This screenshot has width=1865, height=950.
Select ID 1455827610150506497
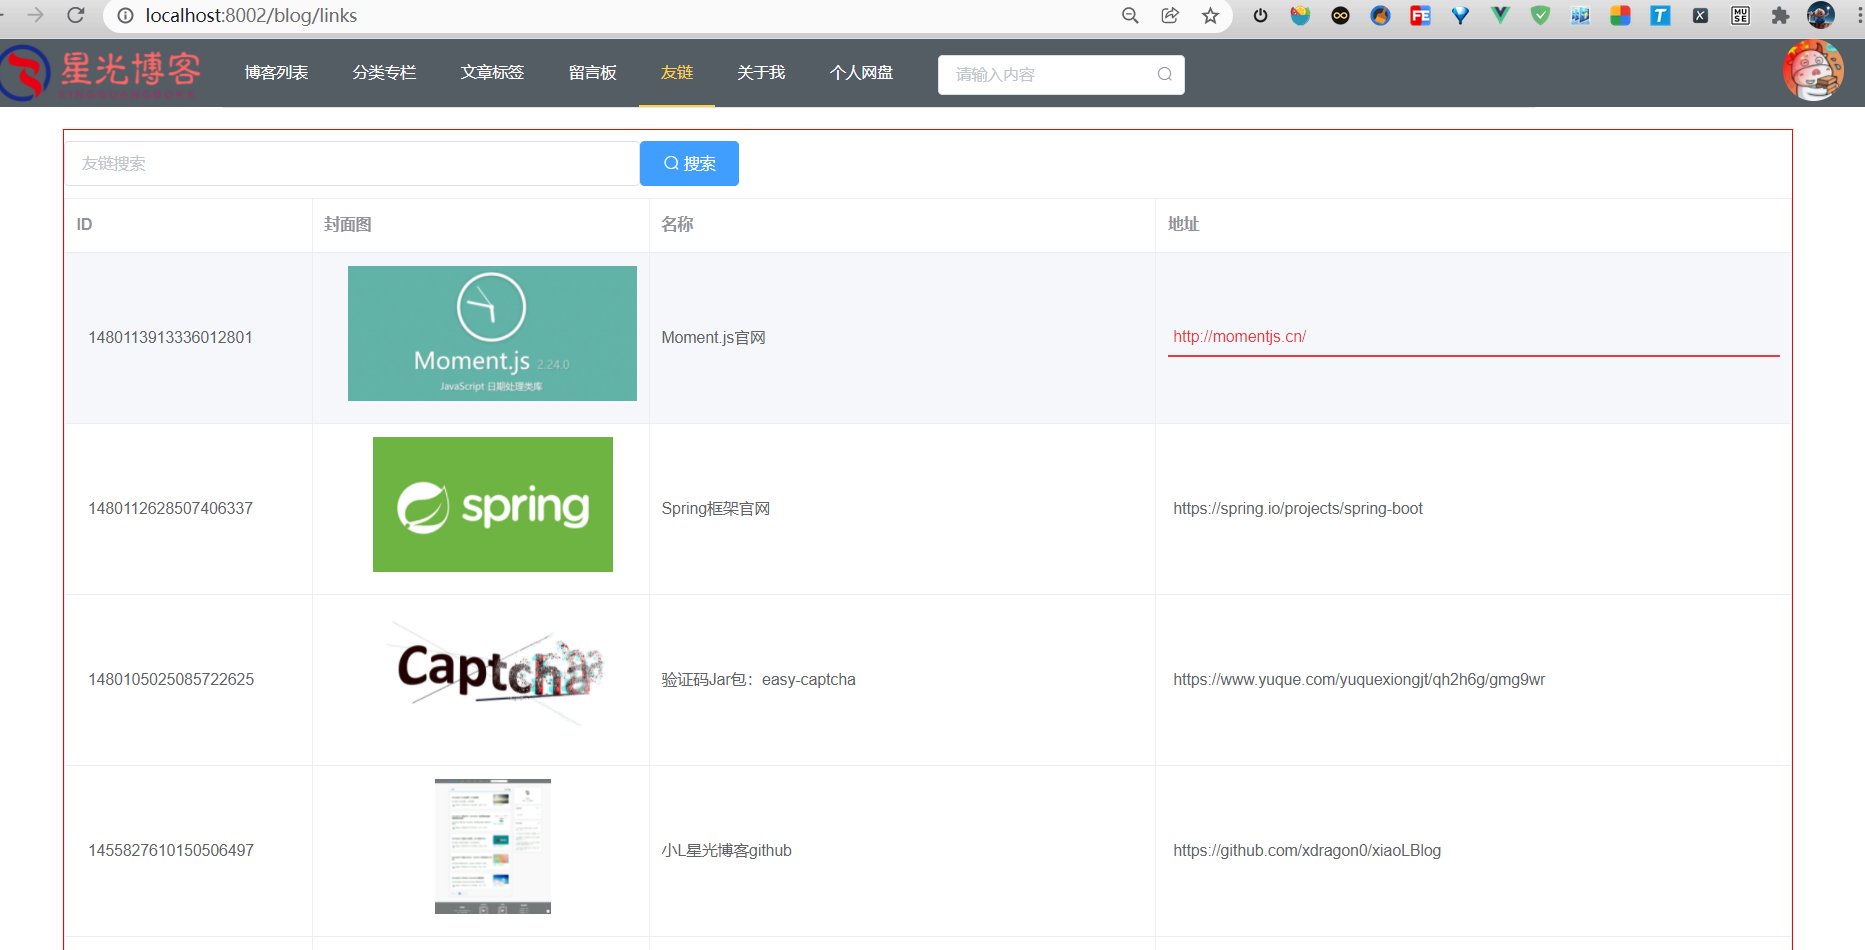[x=171, y=851]
